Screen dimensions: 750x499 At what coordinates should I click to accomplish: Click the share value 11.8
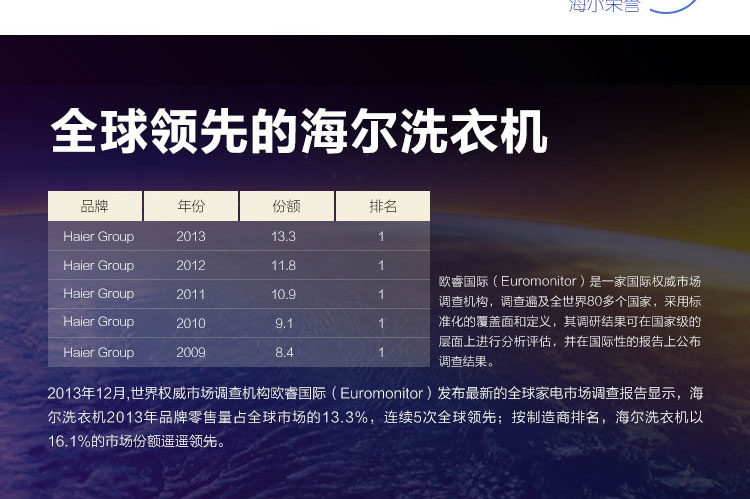(284, 266)
